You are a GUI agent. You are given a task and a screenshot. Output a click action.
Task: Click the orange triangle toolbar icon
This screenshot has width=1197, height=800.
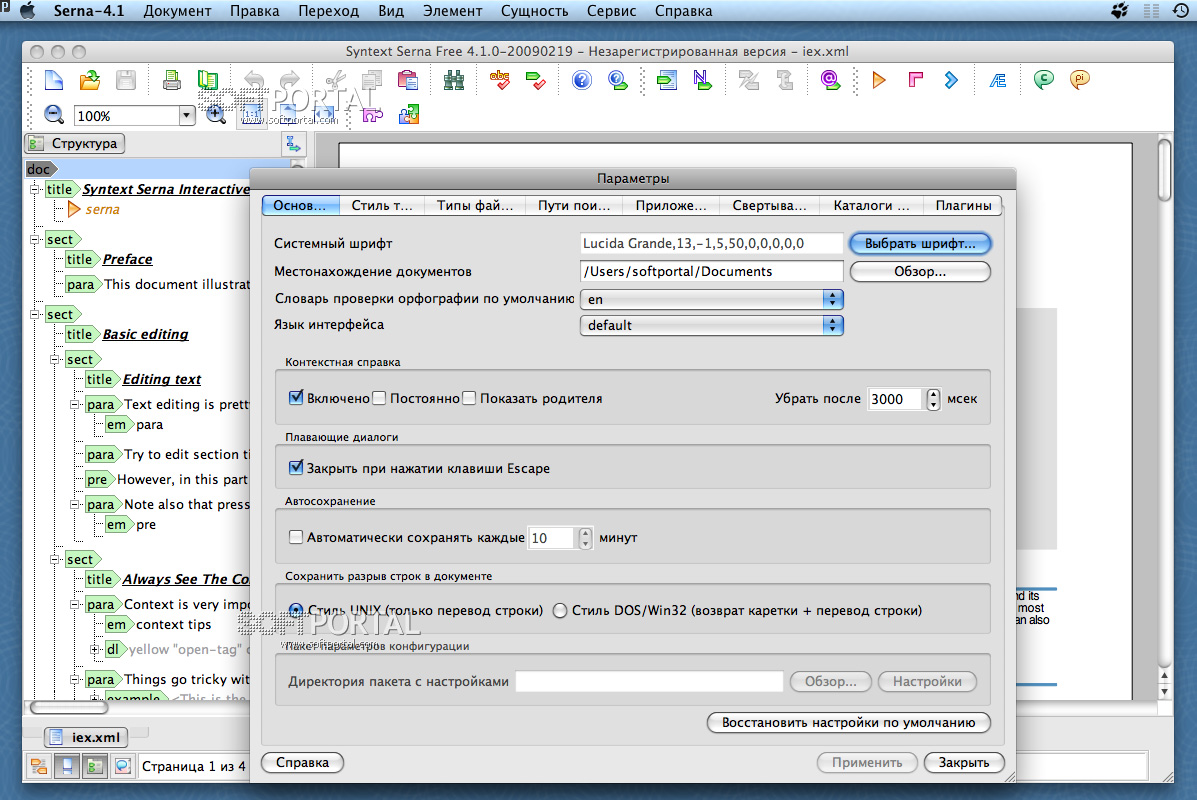pyautogui.click(x=879, y=80)
